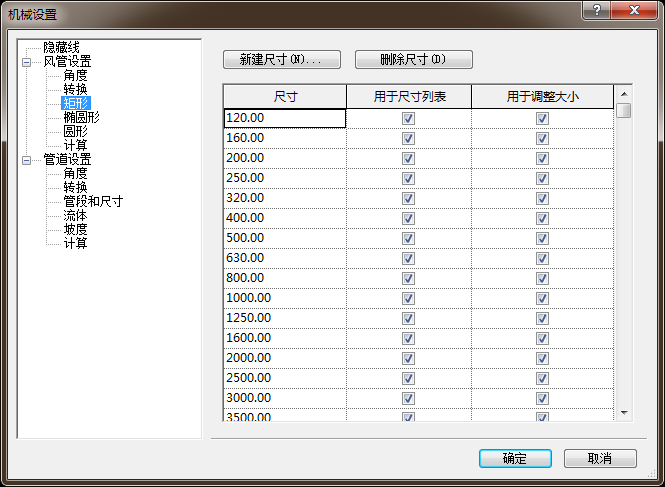665x487 pixels.
Task: Toggle 用于调整大小 checkbox for 3000.00
Action: coord(542,398)
